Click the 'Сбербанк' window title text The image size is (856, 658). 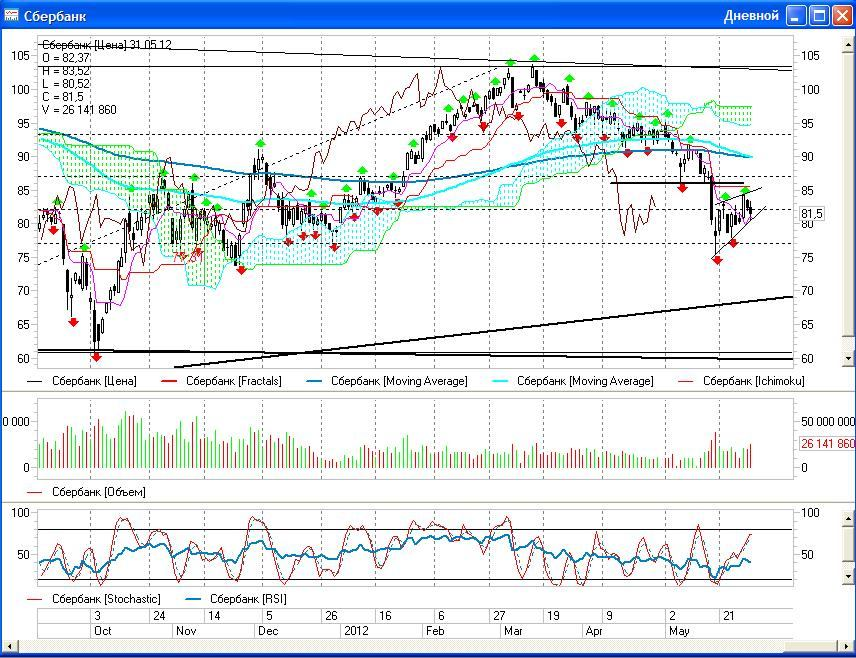[55, 16]
